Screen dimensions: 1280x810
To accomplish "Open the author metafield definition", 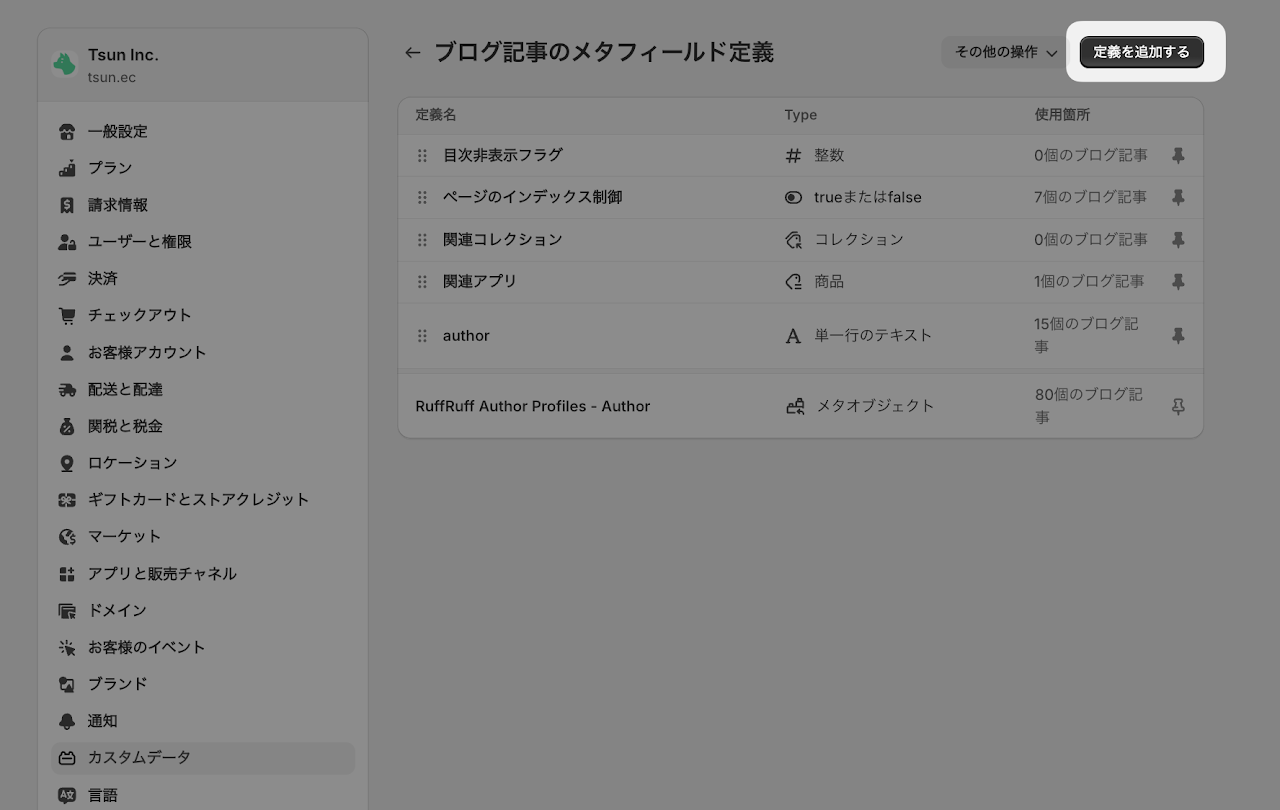I will 466,336.
